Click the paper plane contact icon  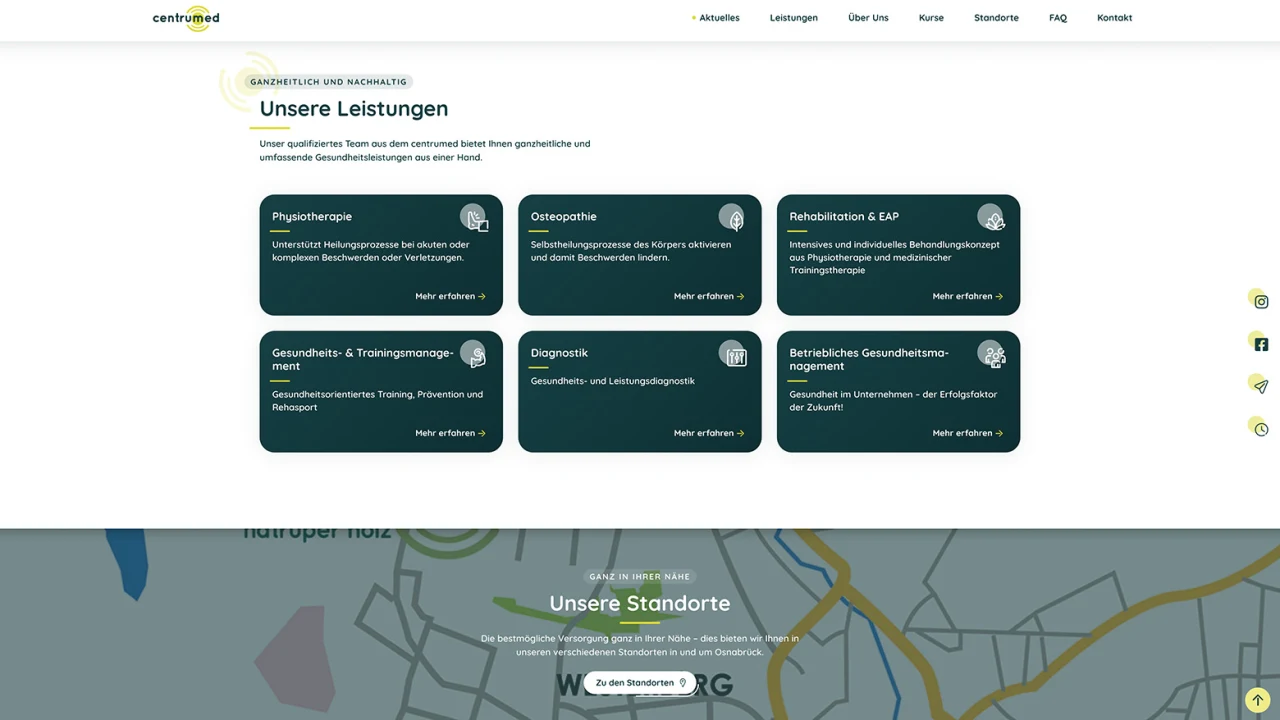pos(1260,386)
